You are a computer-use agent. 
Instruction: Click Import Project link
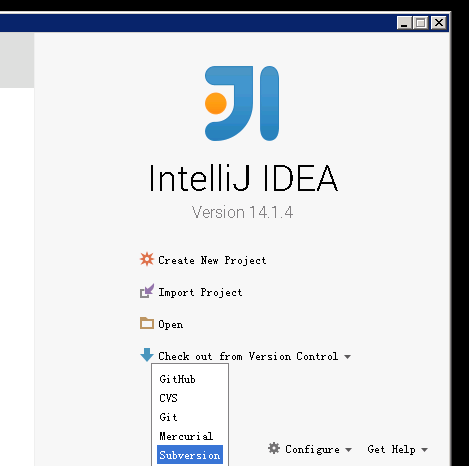pyautogui.click(x=200, y=292)
